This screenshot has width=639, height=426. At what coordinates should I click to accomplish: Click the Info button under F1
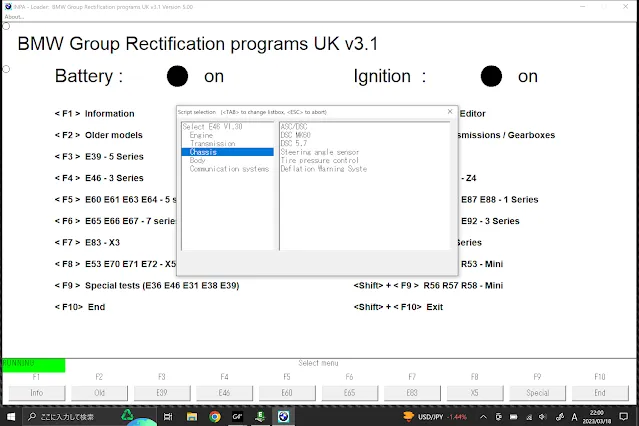pyautogui.click(x=37, y=393)
